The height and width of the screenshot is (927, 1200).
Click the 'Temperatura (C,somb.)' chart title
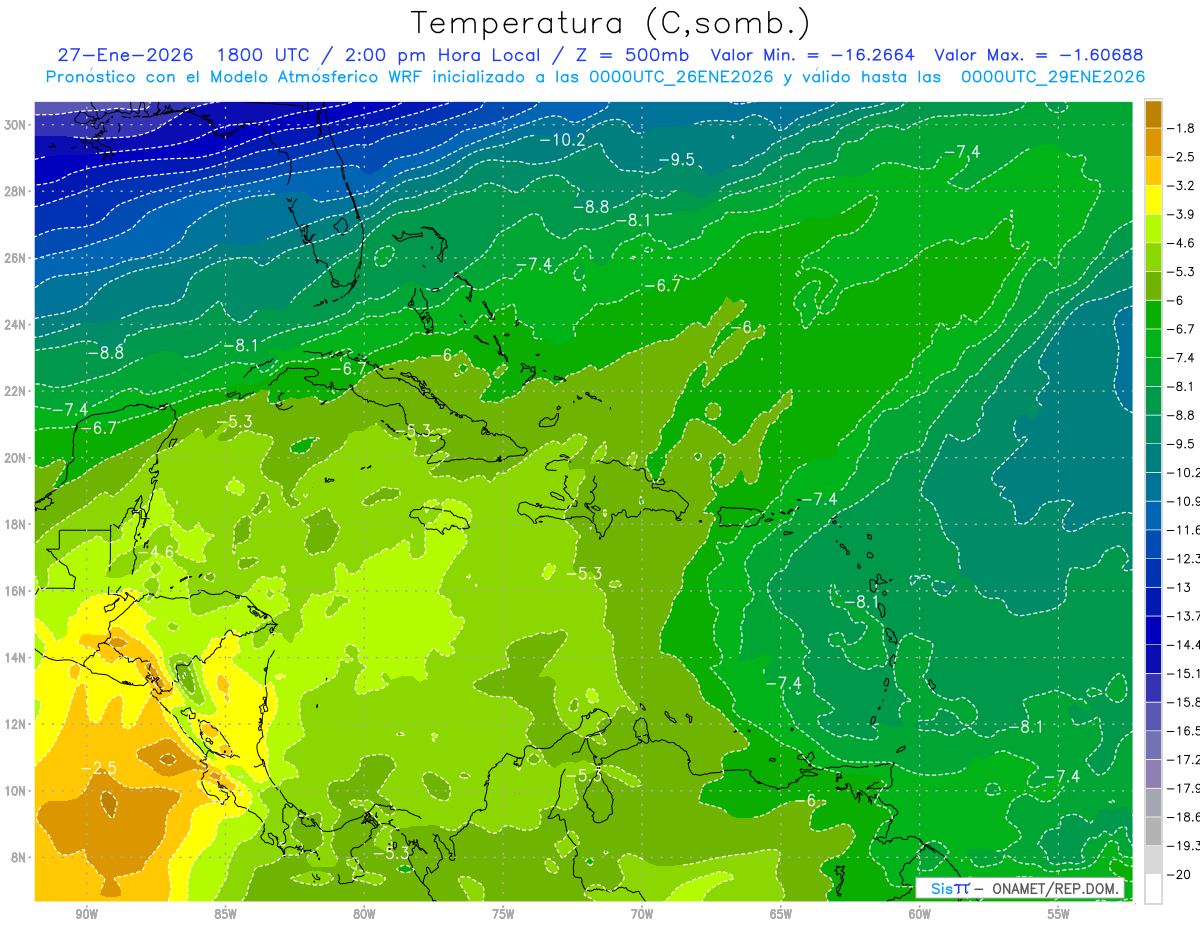[610, 23]
